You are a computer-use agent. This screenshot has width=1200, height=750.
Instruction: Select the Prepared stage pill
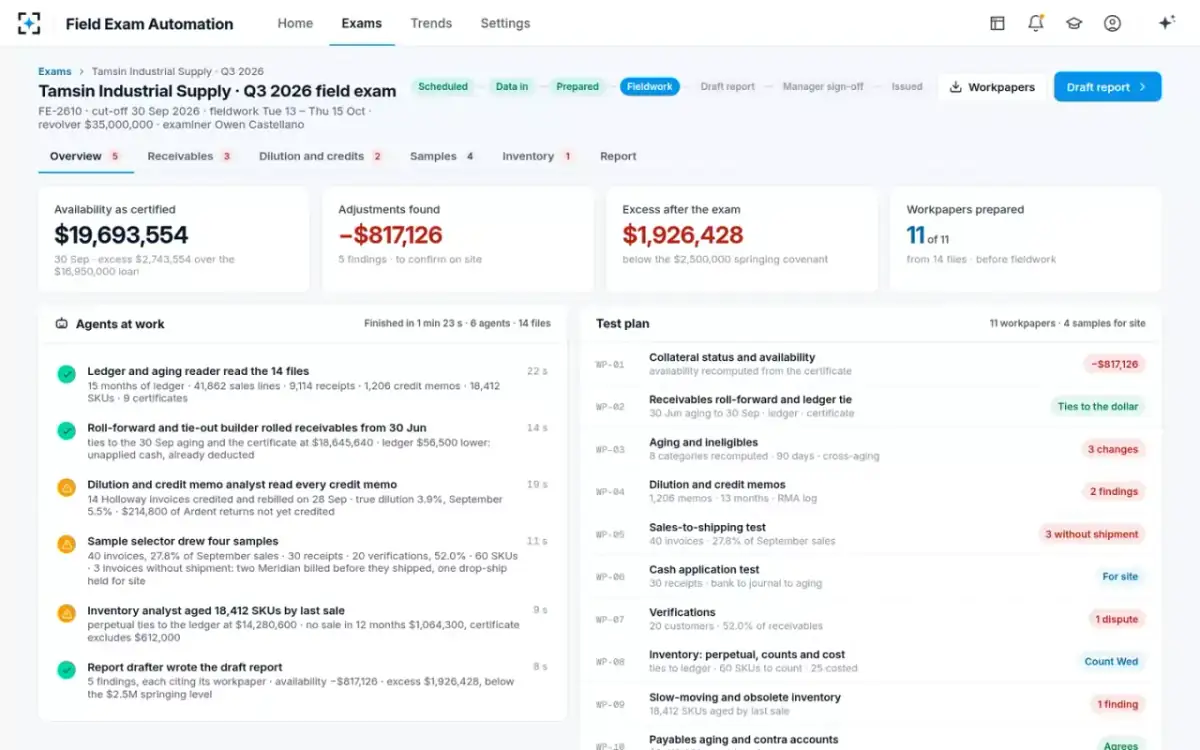tap(578, 87)
